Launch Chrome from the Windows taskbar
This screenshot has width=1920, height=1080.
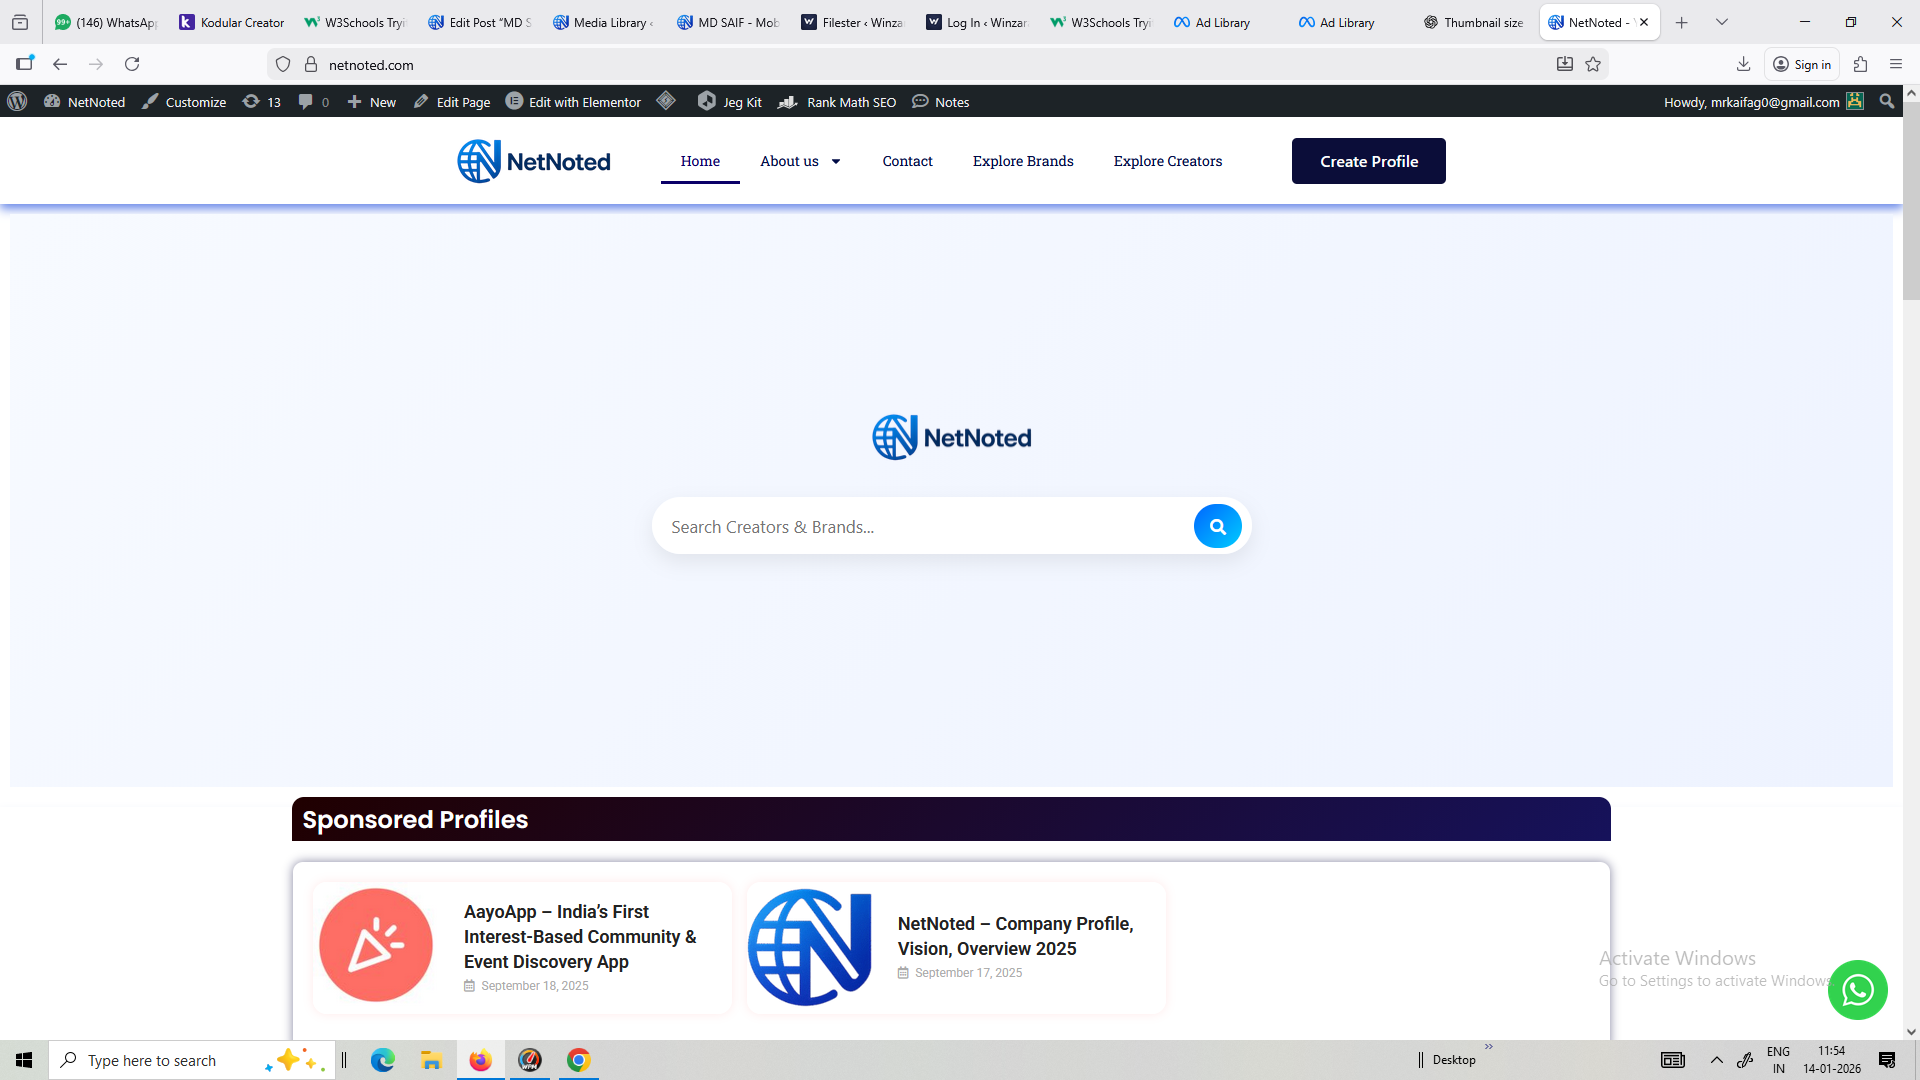click(x=578, y=1060)
